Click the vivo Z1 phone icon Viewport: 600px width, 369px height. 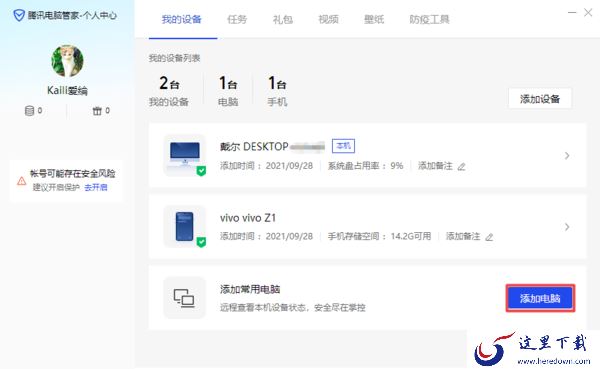[x=184, y=226]
